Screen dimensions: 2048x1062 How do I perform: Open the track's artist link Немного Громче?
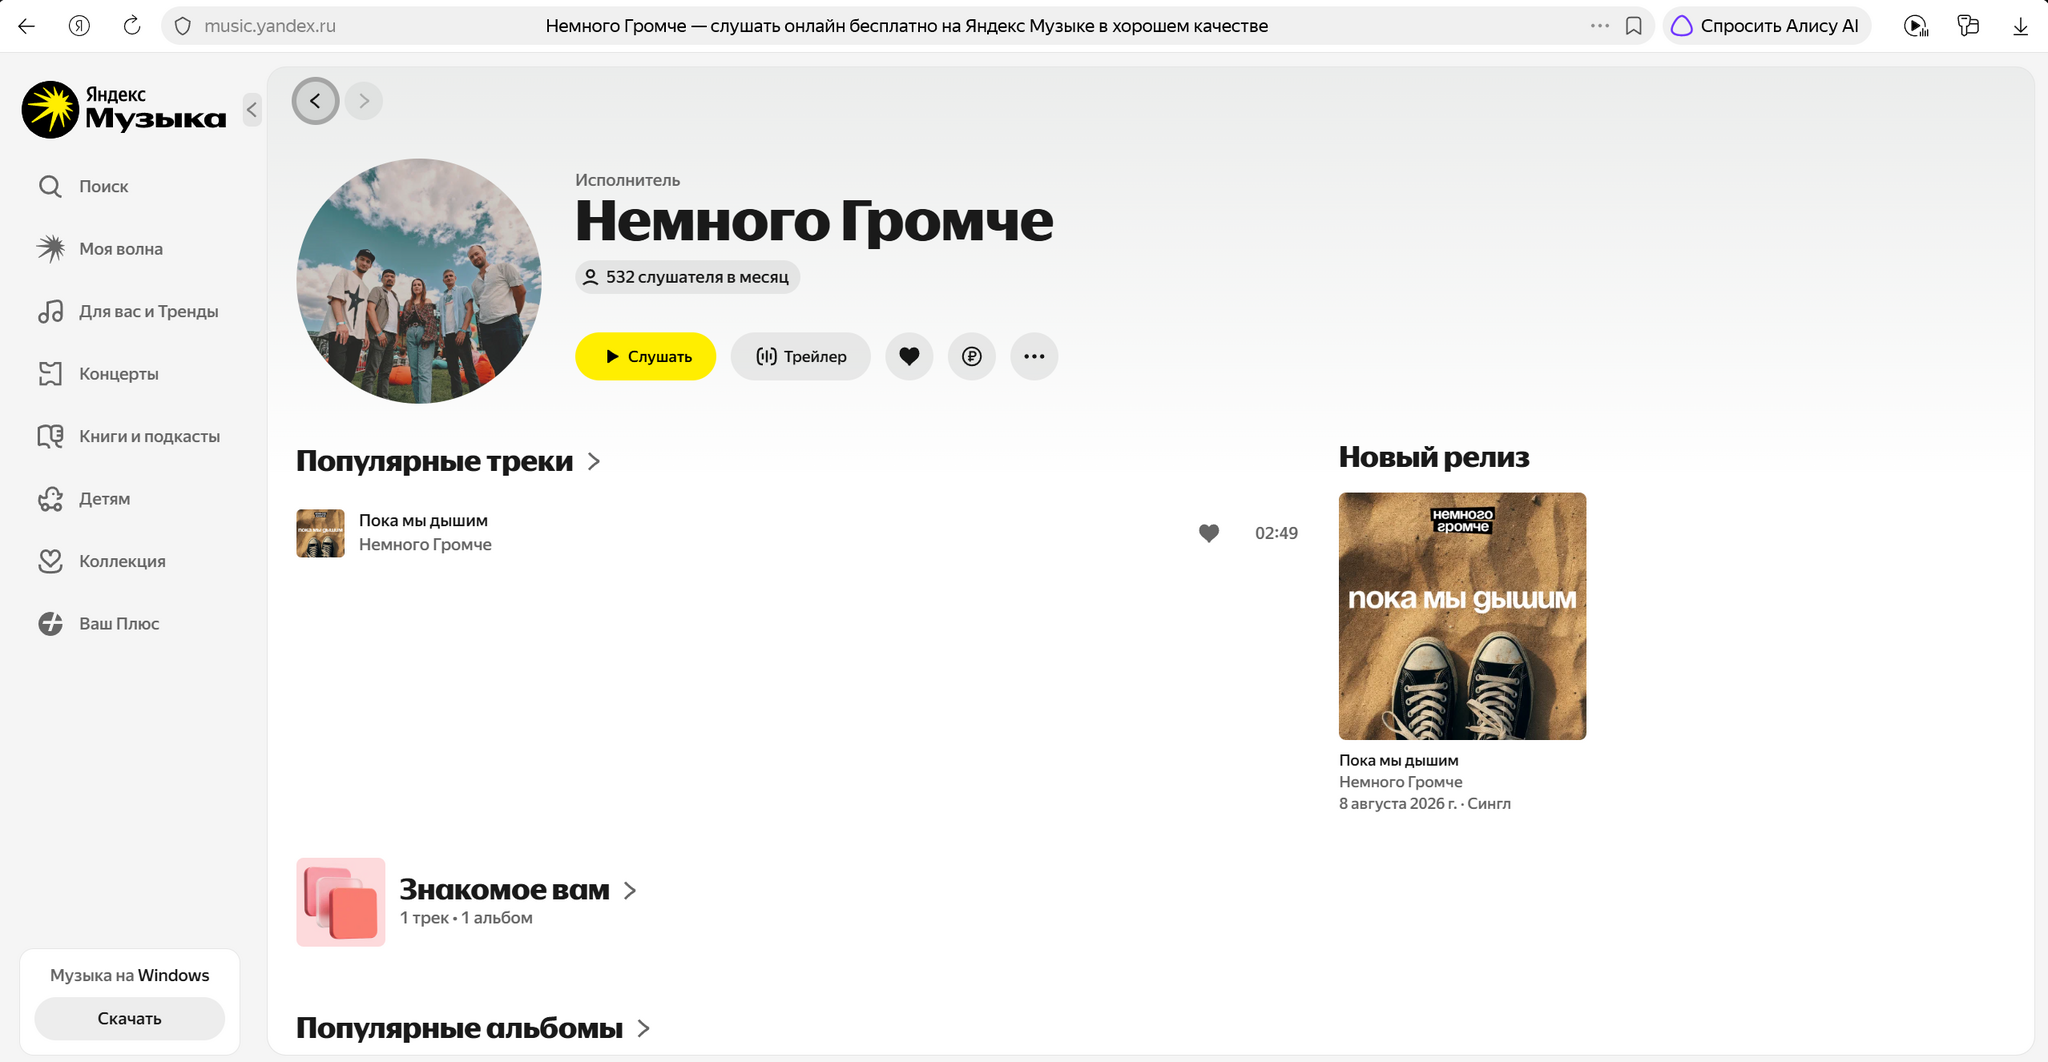coord(425,545)
